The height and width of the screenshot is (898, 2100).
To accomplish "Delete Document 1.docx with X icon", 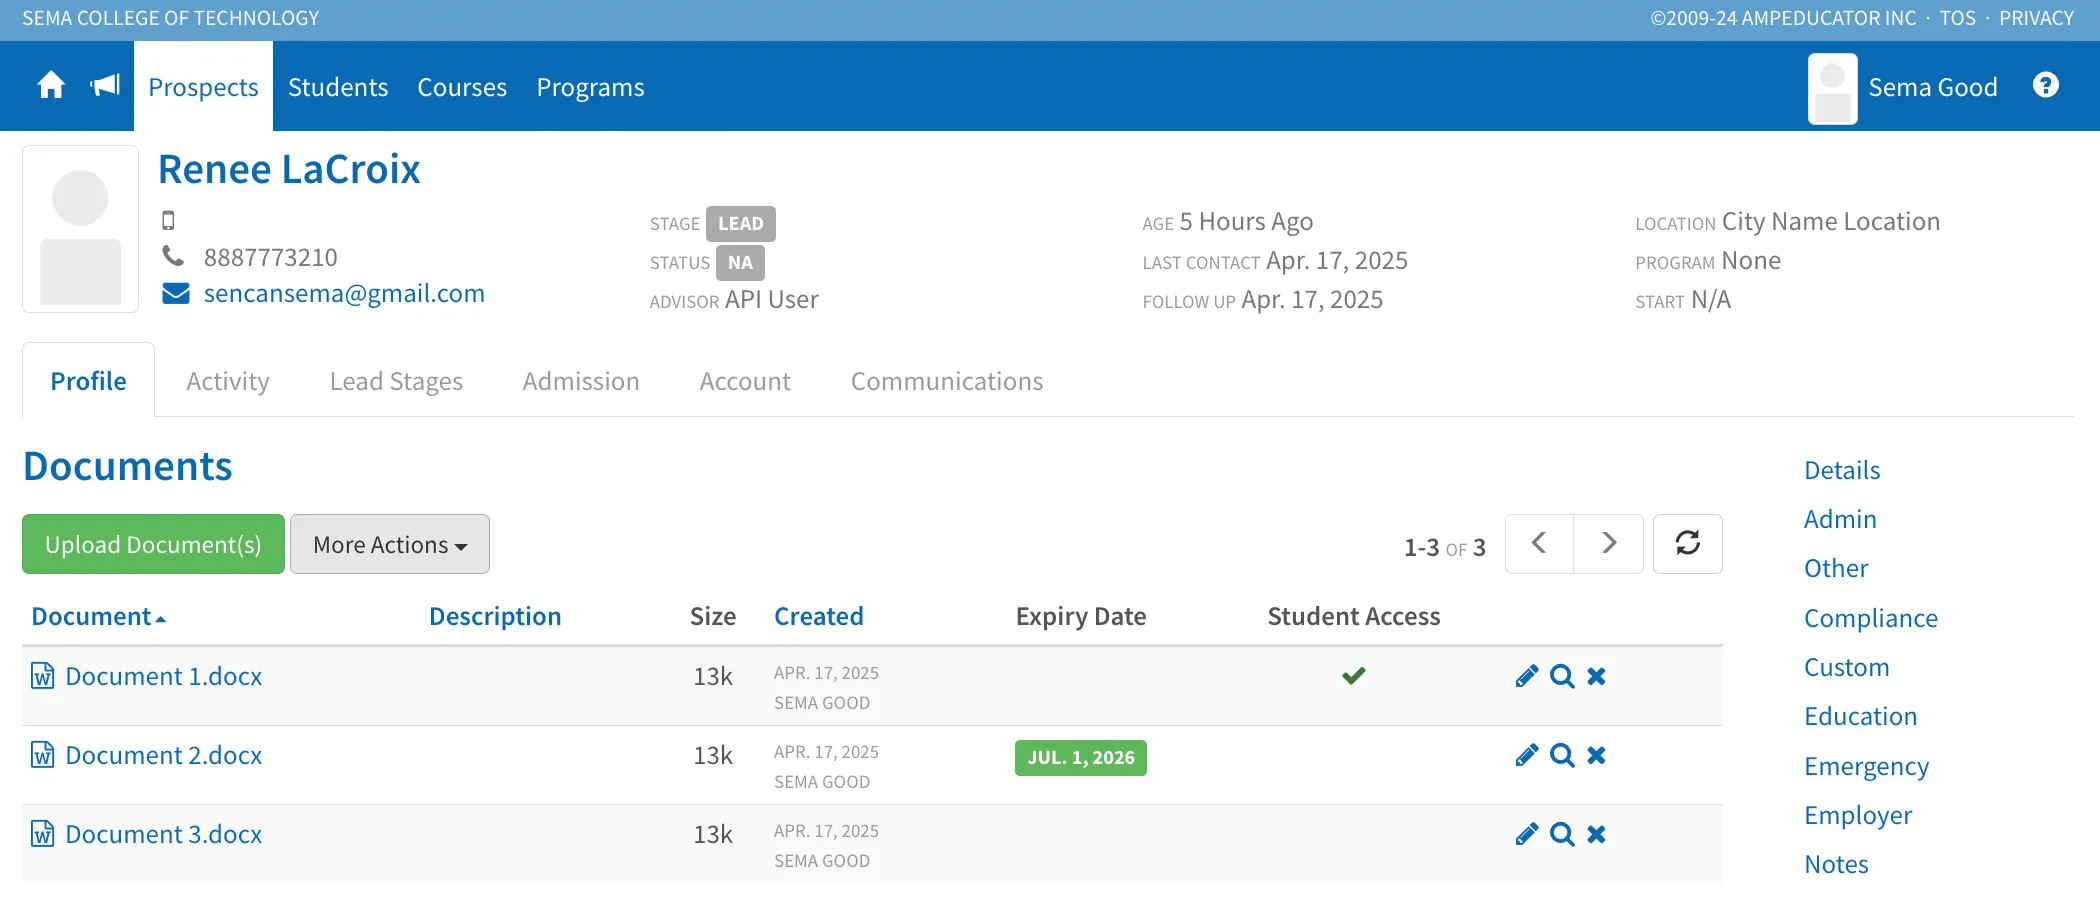I will coord(1597,677).
